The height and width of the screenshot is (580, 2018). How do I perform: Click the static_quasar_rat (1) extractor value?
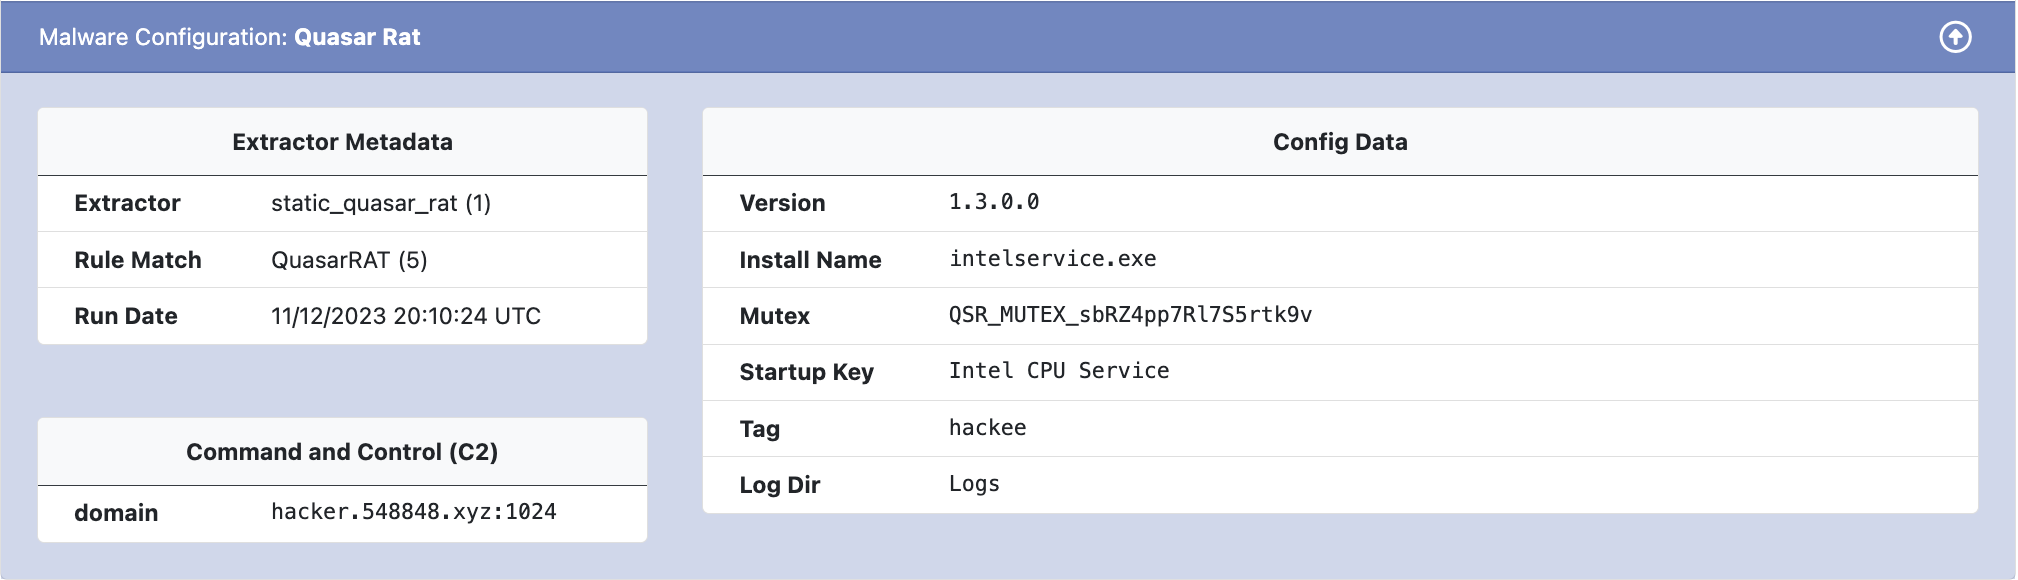[x=381, y=203]
